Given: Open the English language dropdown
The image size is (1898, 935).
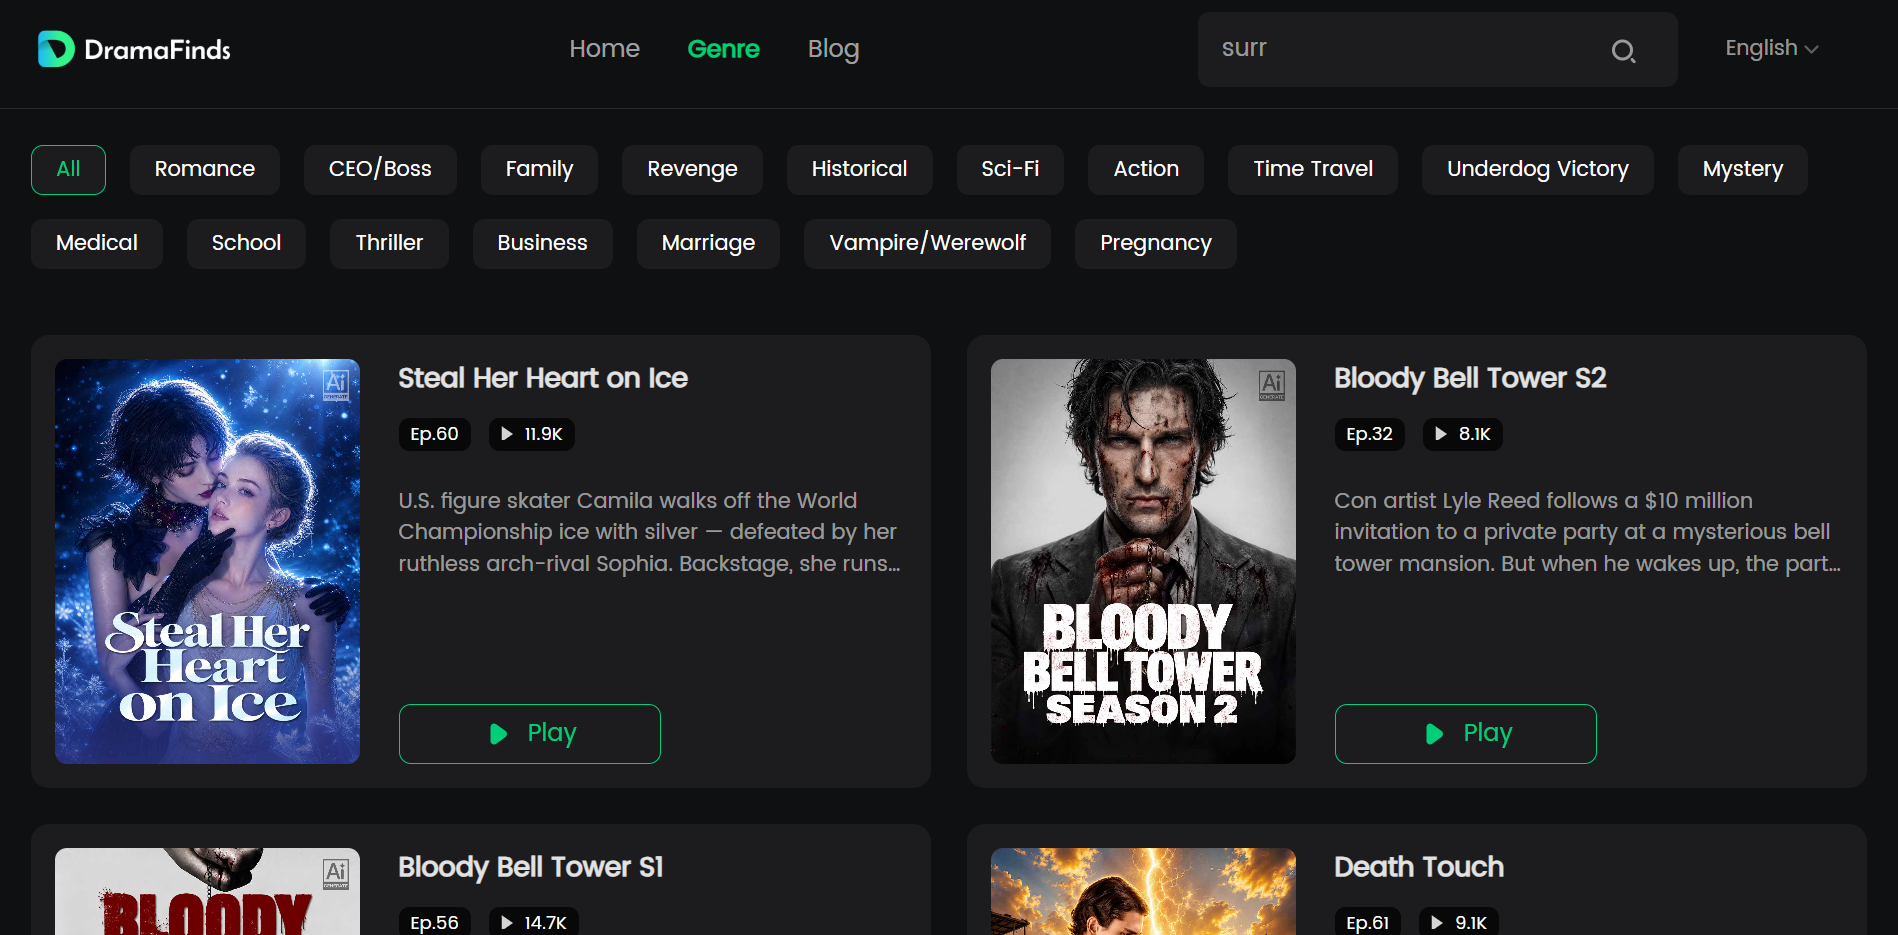Looking at the screenshot, I should (x=1771, y=48).
